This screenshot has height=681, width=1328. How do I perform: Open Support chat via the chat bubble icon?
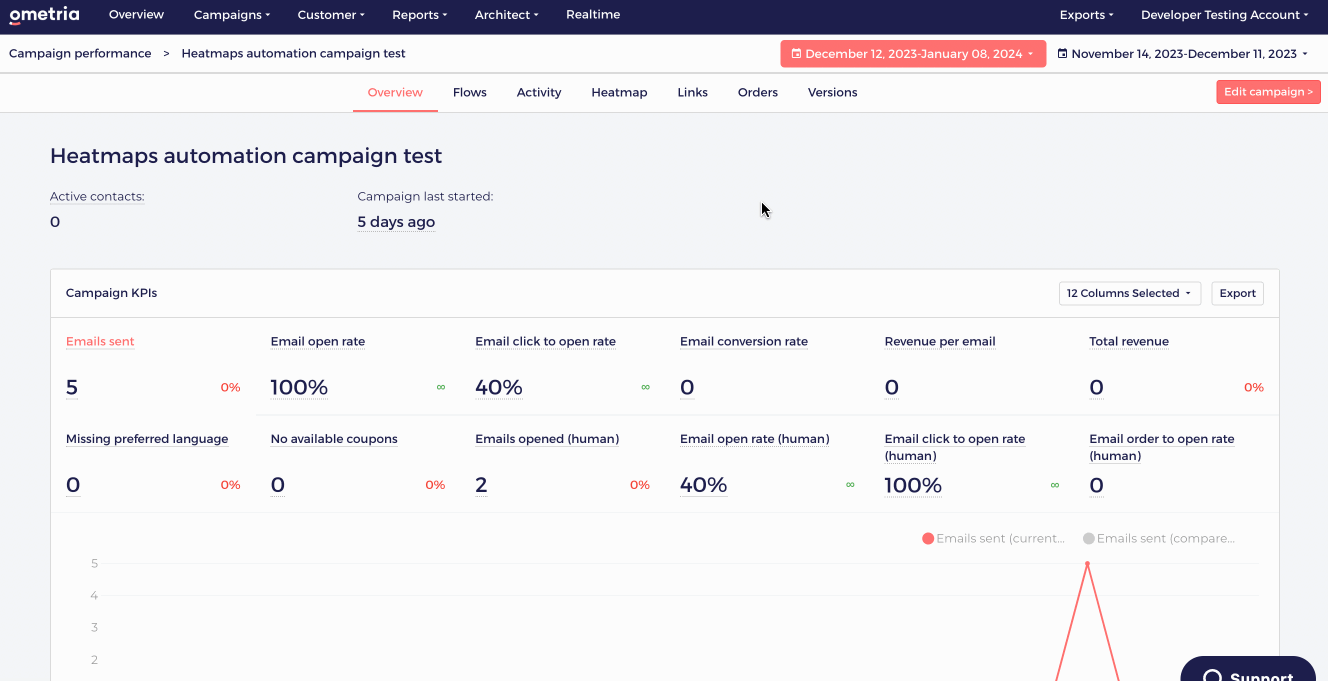[1213, 675]
